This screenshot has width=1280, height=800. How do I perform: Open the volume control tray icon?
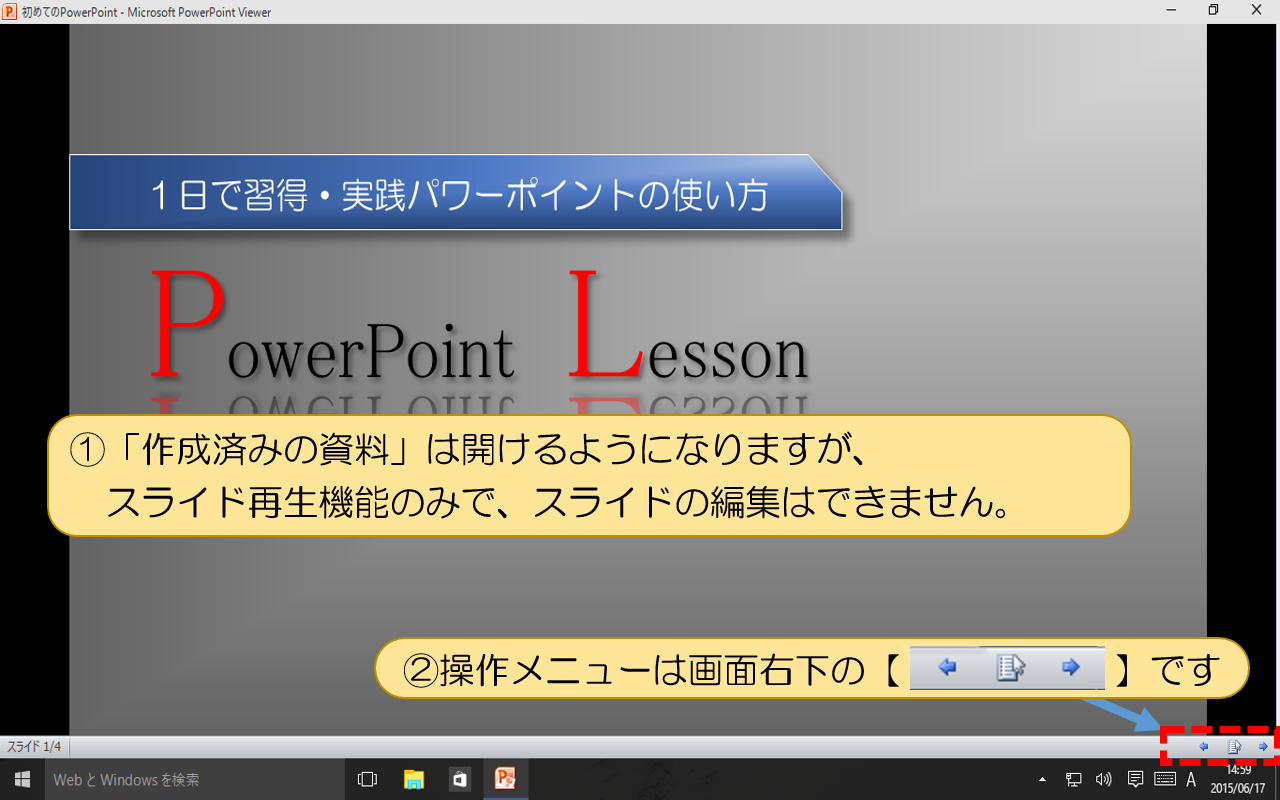pos(1104,779)
